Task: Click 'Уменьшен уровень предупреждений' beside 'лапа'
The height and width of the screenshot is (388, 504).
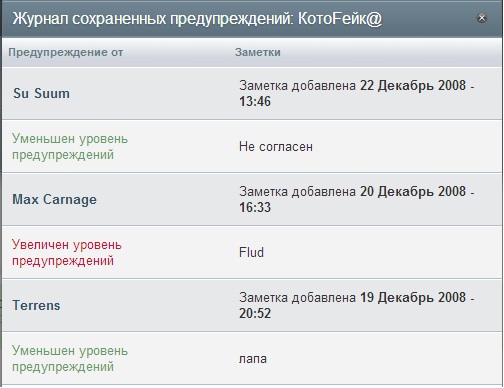Action: pyautogui.click(x=70, y=359)
